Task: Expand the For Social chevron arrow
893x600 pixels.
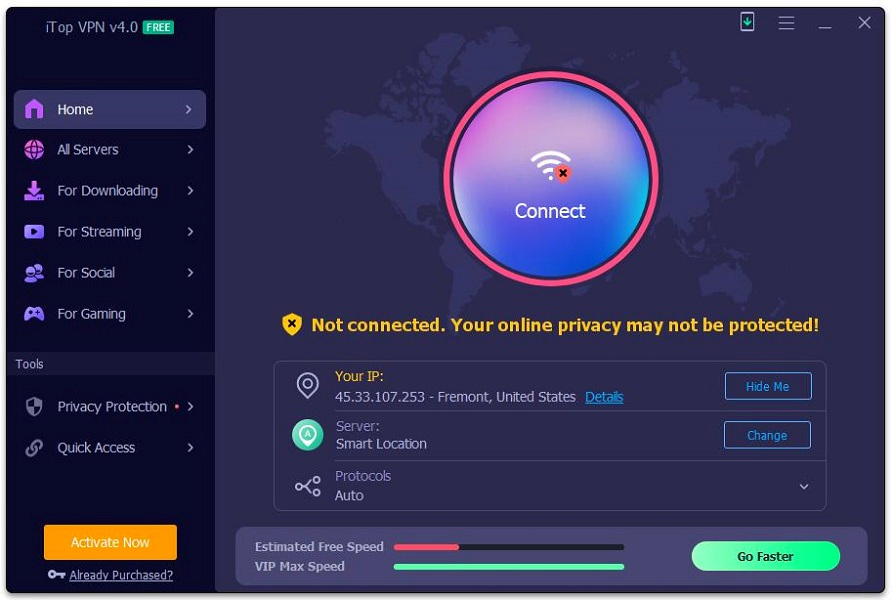Action: point(190,273)
